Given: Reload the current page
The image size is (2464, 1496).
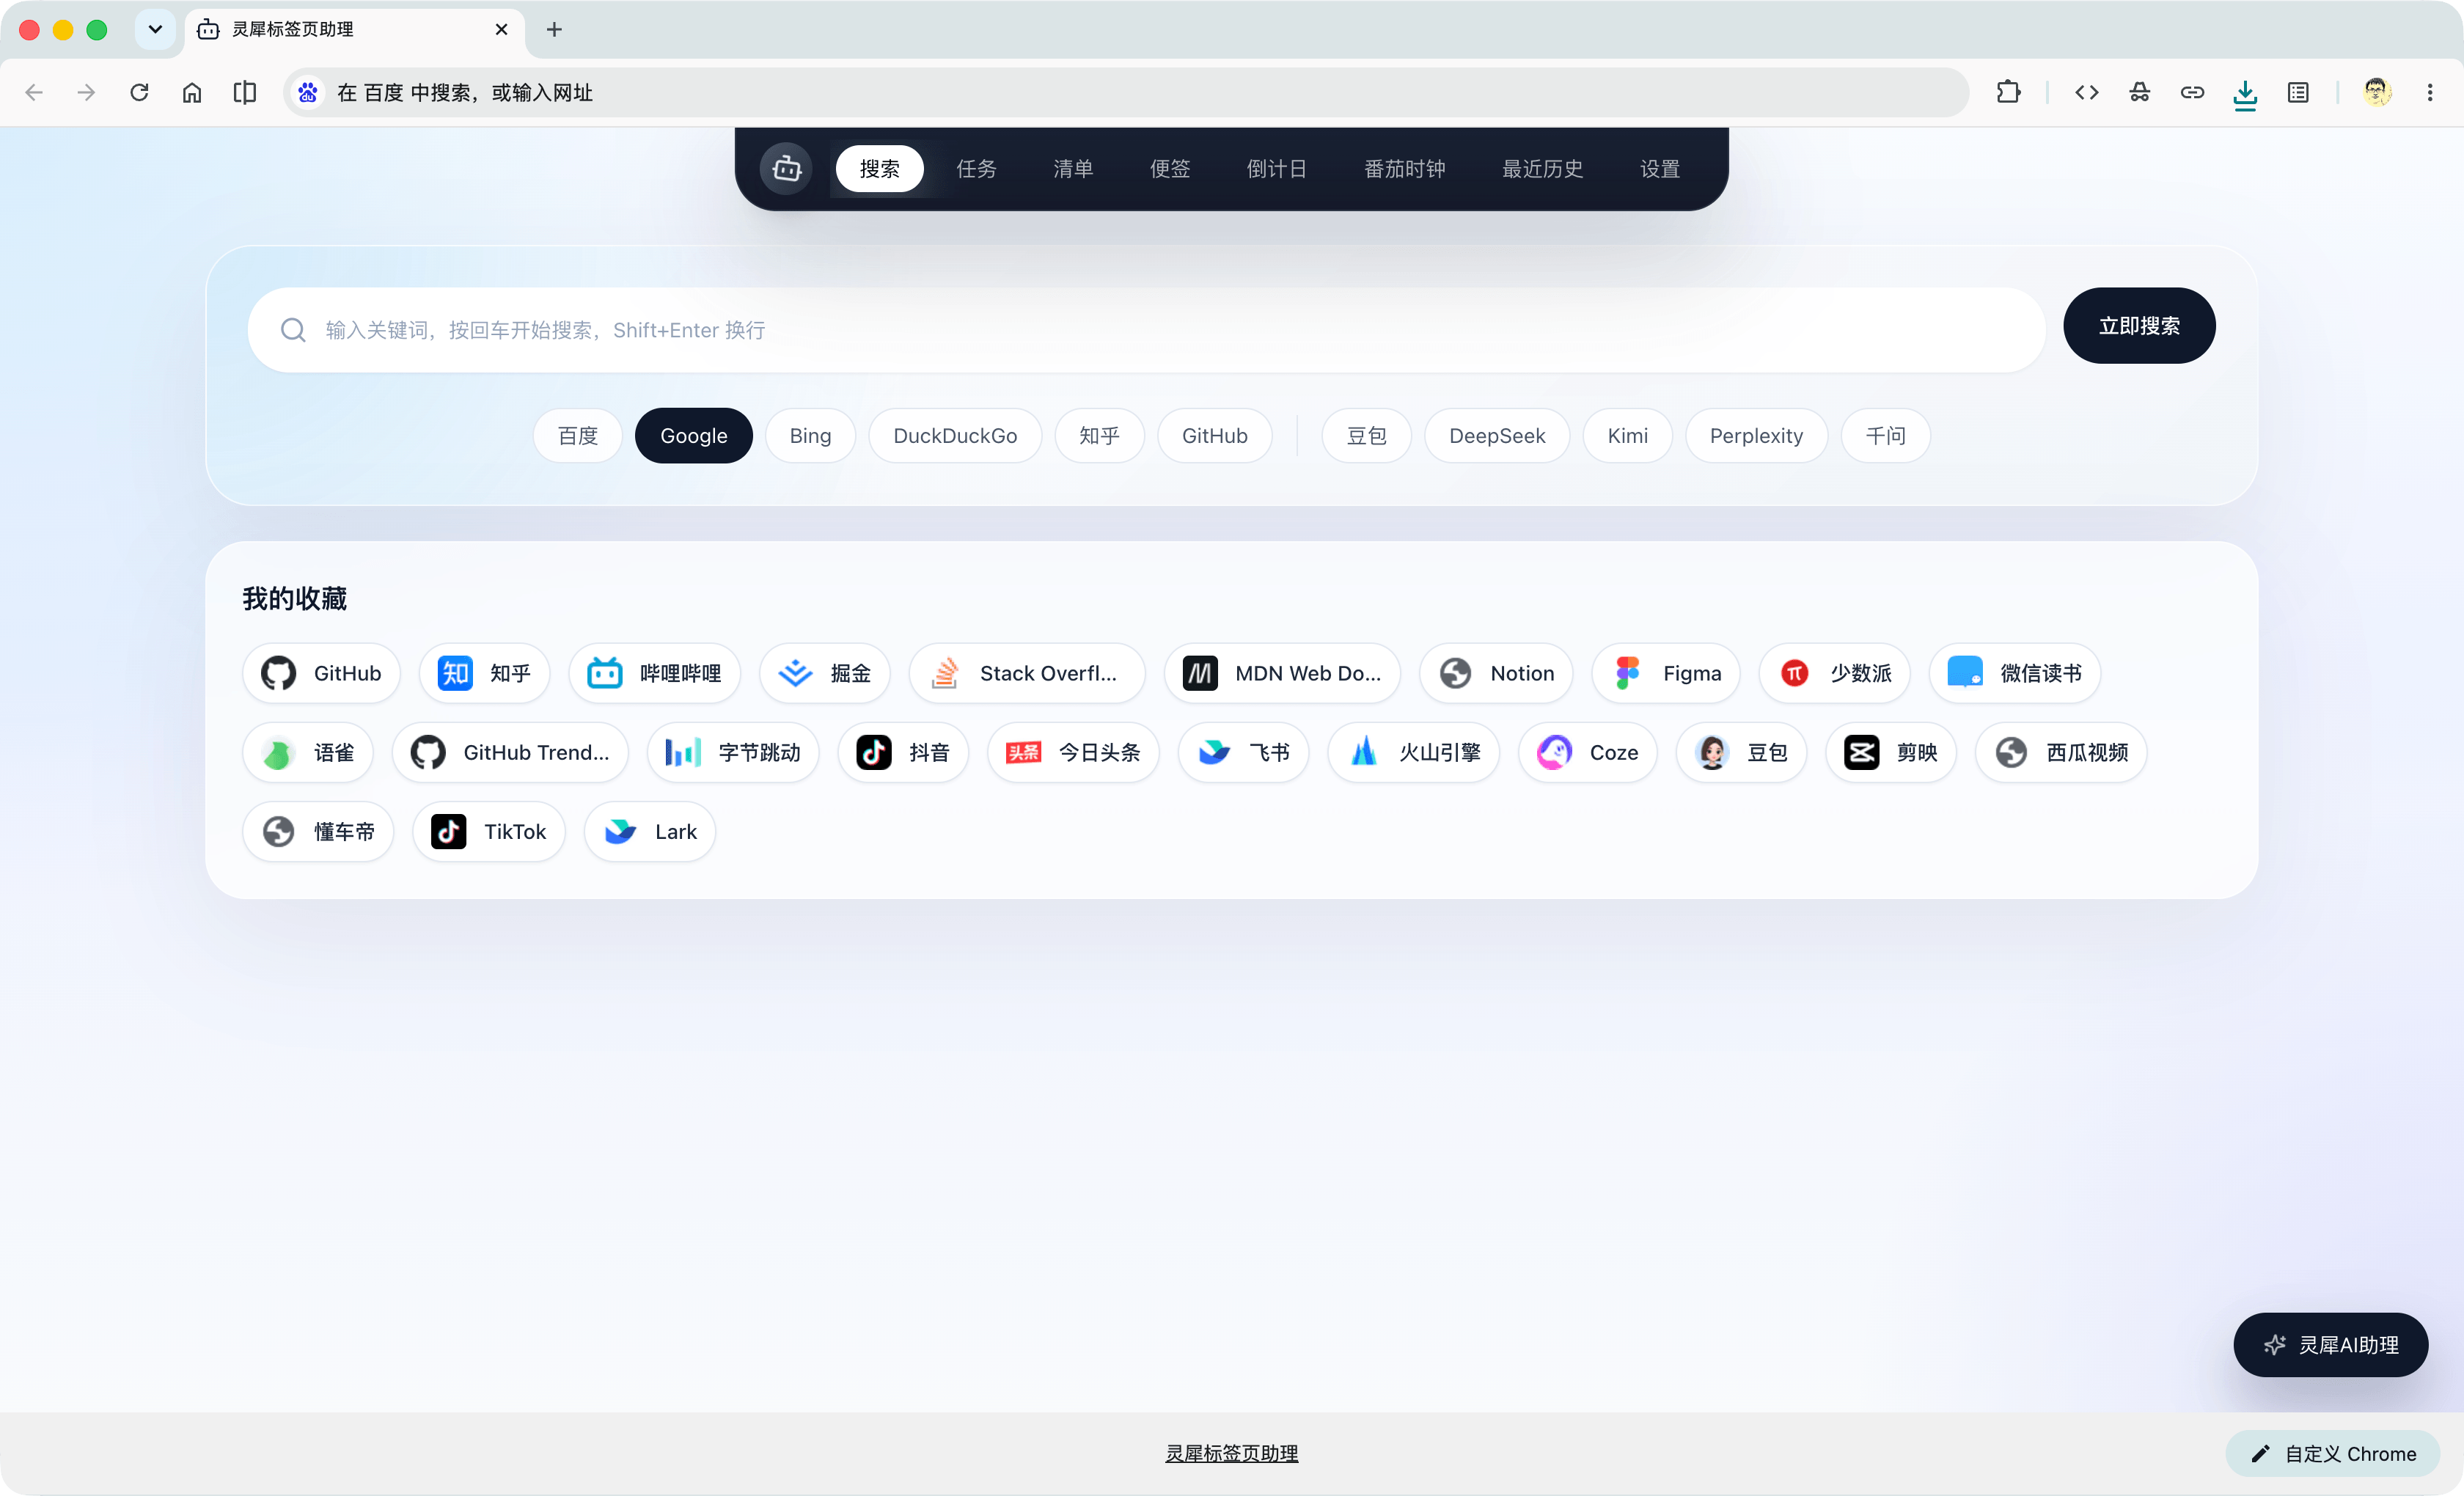Looking at the screenshot, I should [x=139, y=92].
